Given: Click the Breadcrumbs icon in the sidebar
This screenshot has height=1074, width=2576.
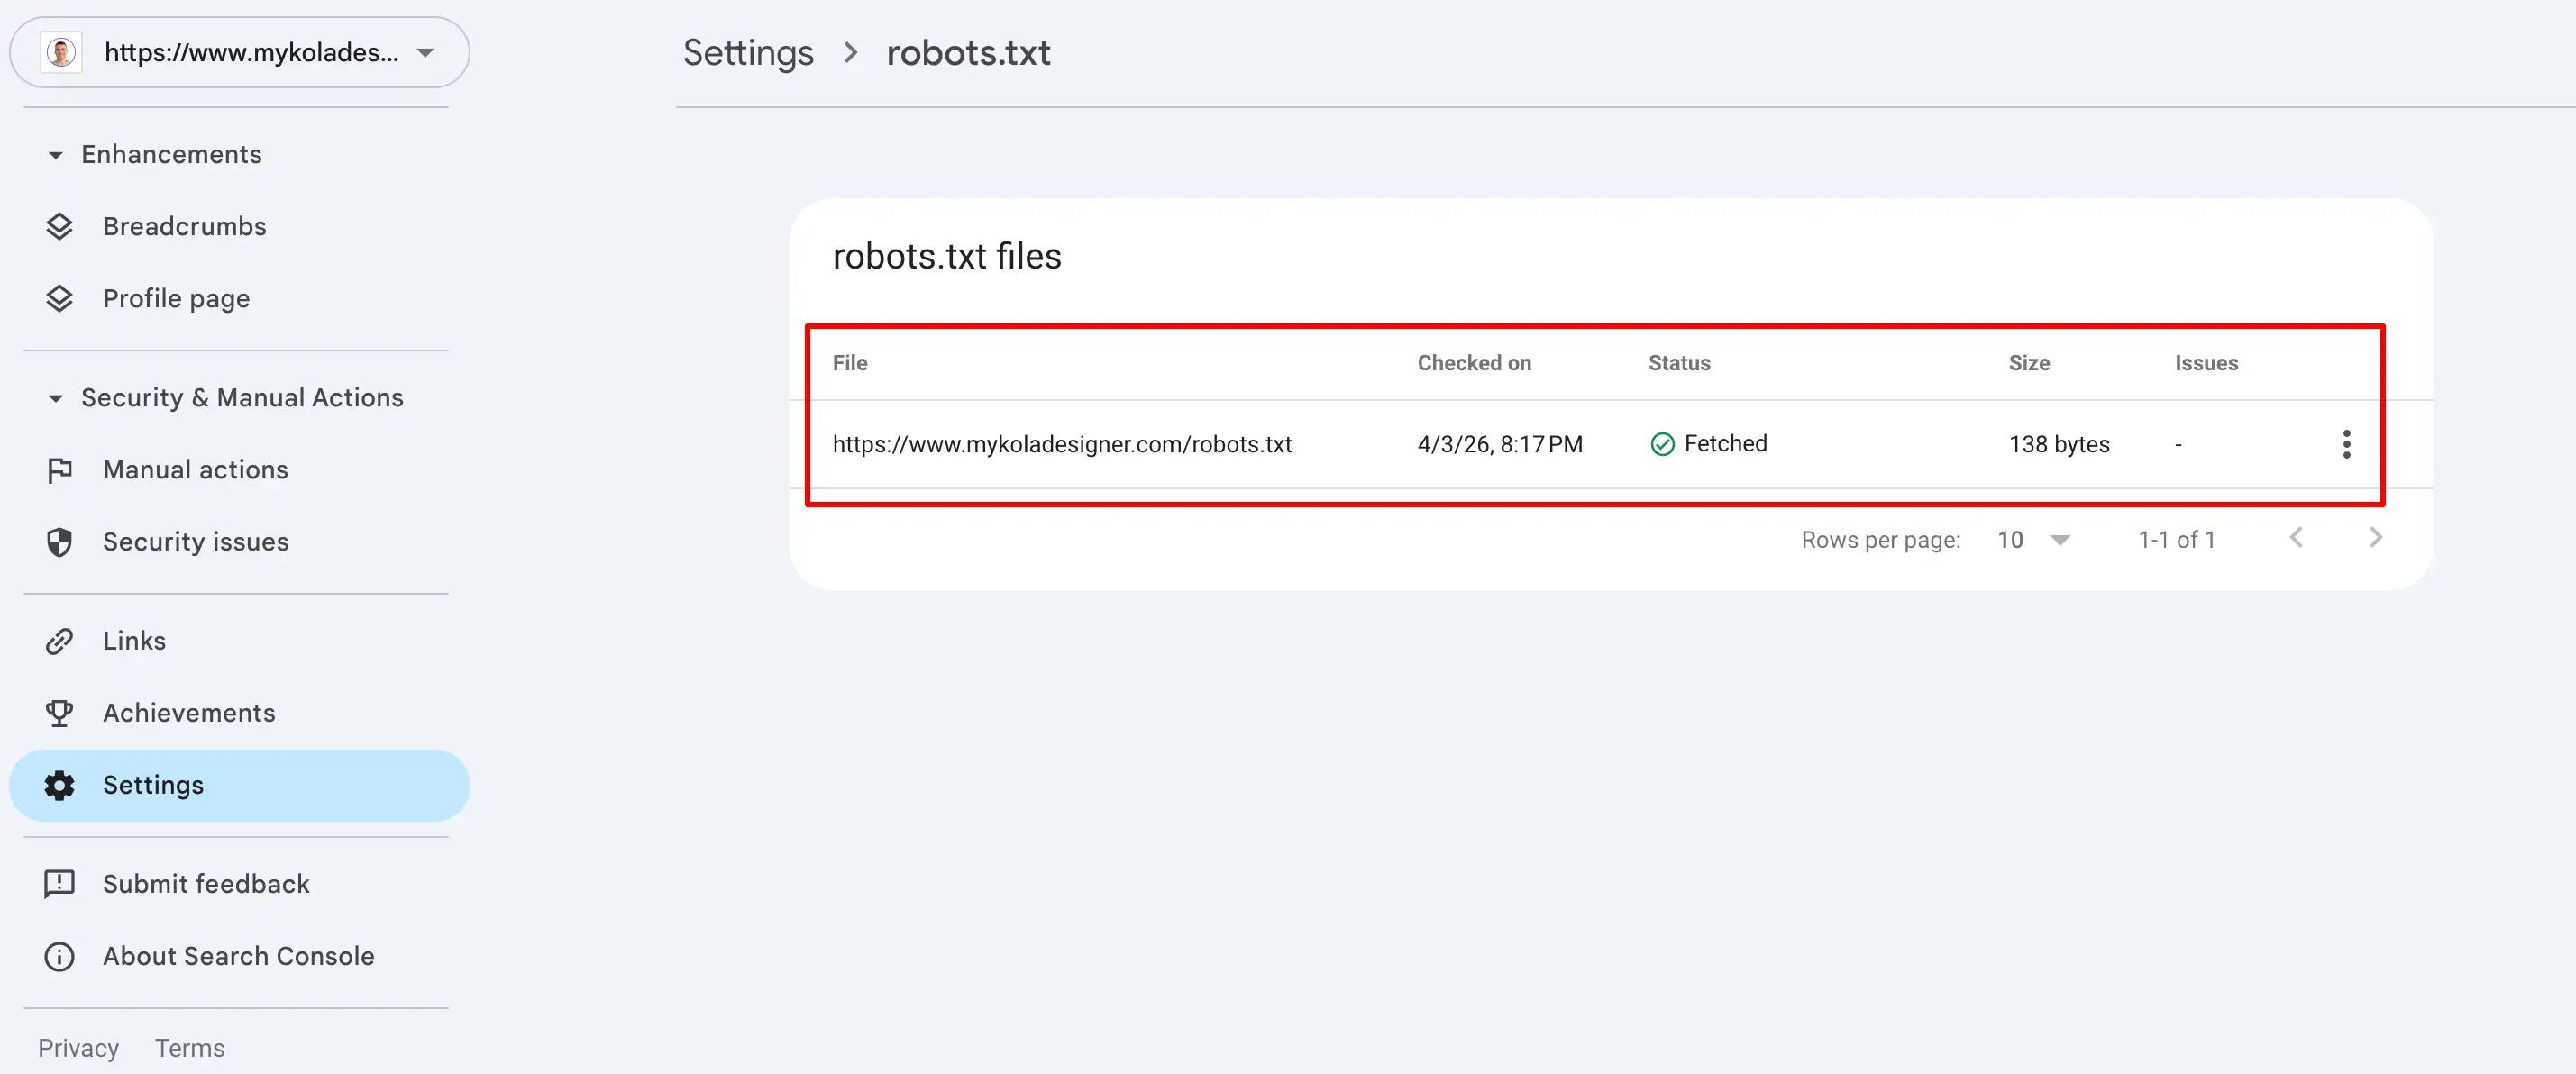Looking at the screenshot, I should (x=60, y=226).
